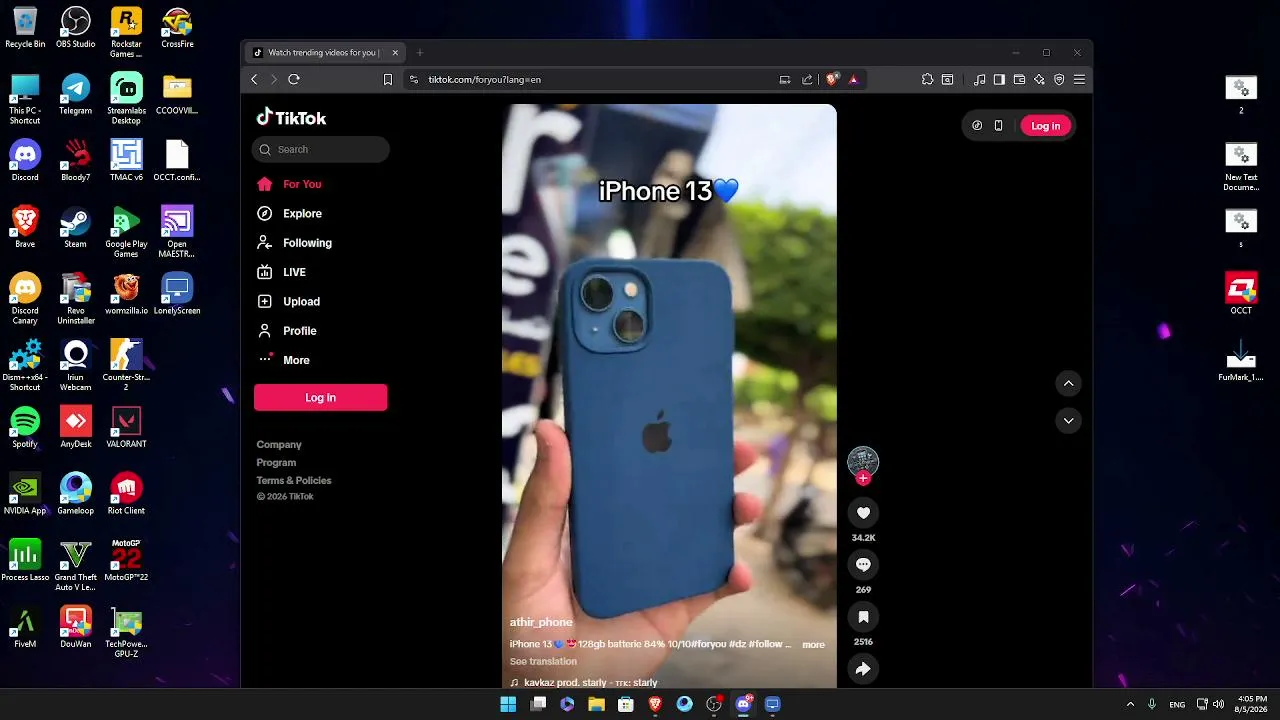
Task: Open the Brave VPN shield icon
Action: pos(1059,79)
